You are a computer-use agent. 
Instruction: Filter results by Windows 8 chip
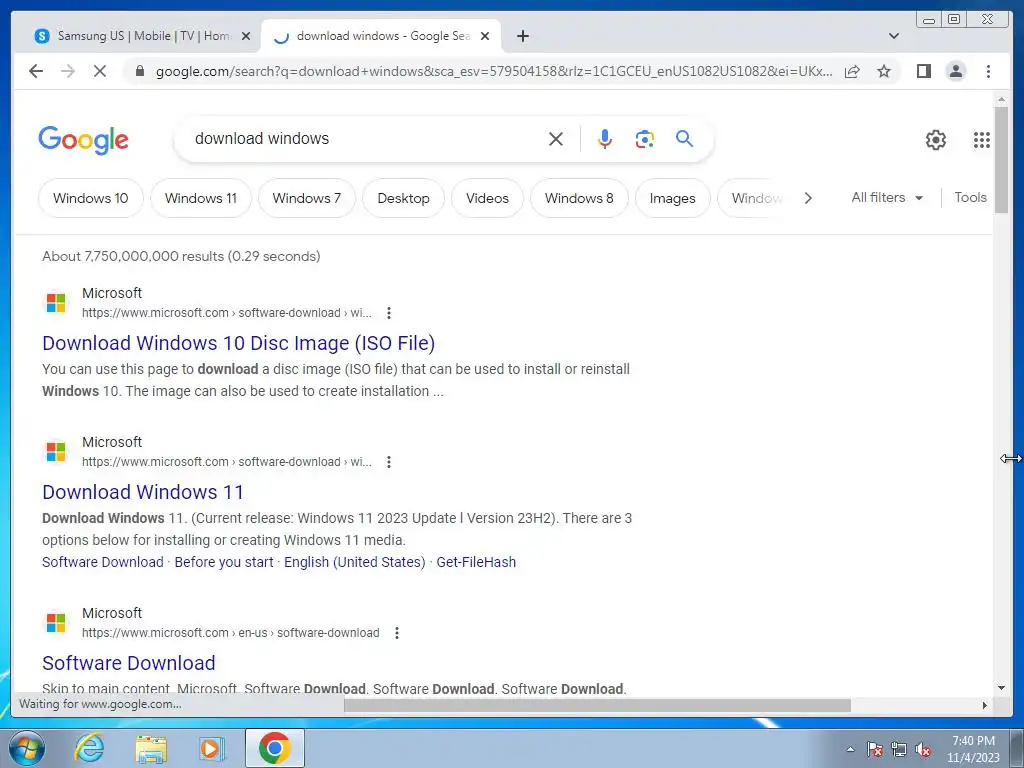point(579,198)
